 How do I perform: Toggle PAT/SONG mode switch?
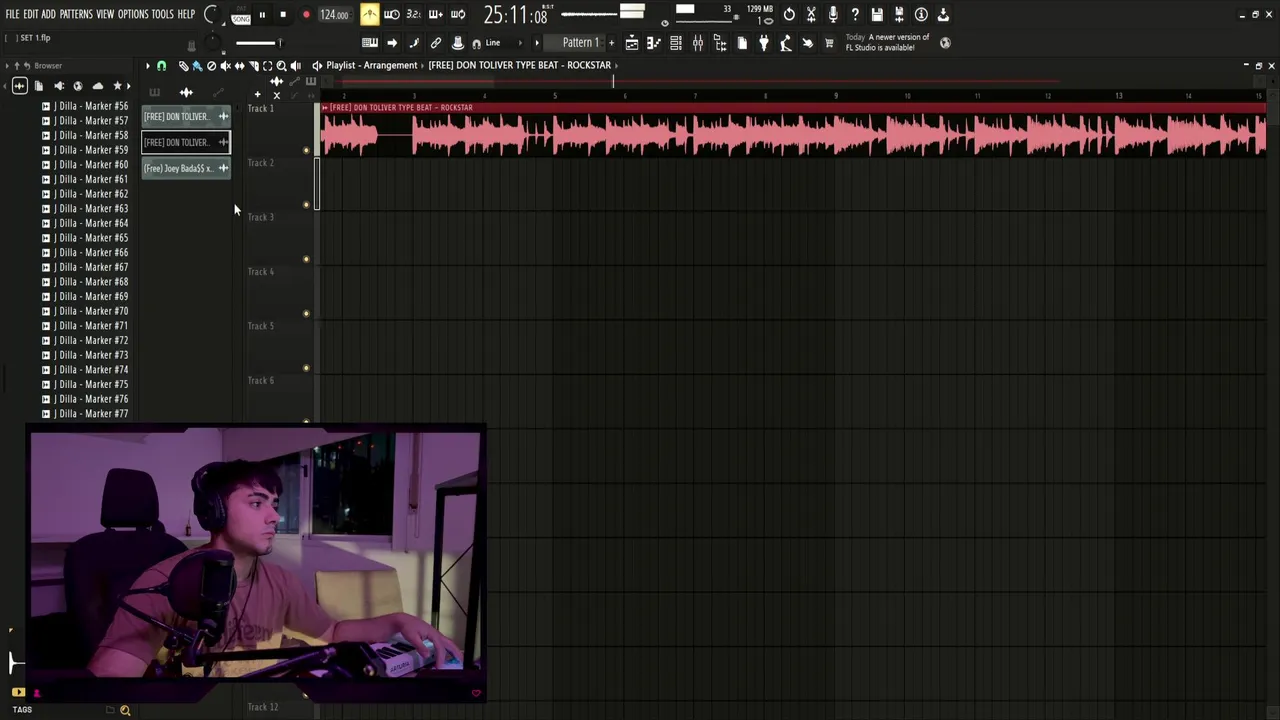[240, 15]
